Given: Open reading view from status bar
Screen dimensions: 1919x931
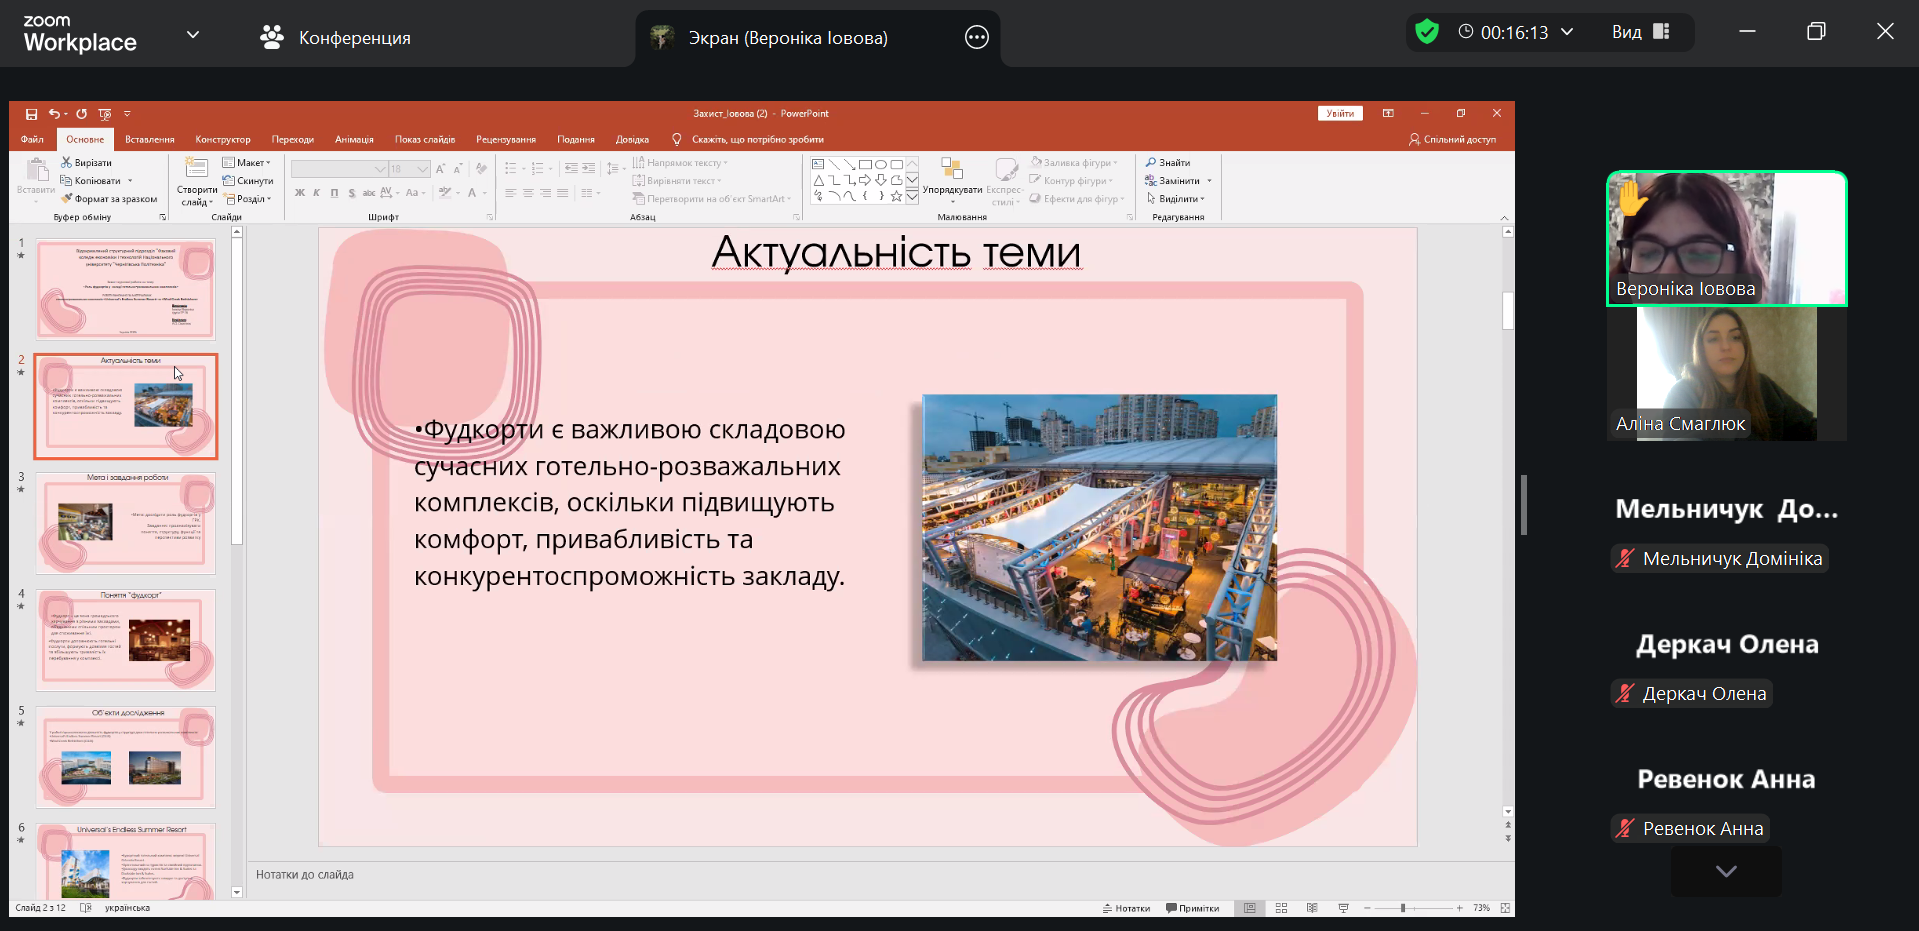Looking at the screenshot, I should [x=1312, y=908].
